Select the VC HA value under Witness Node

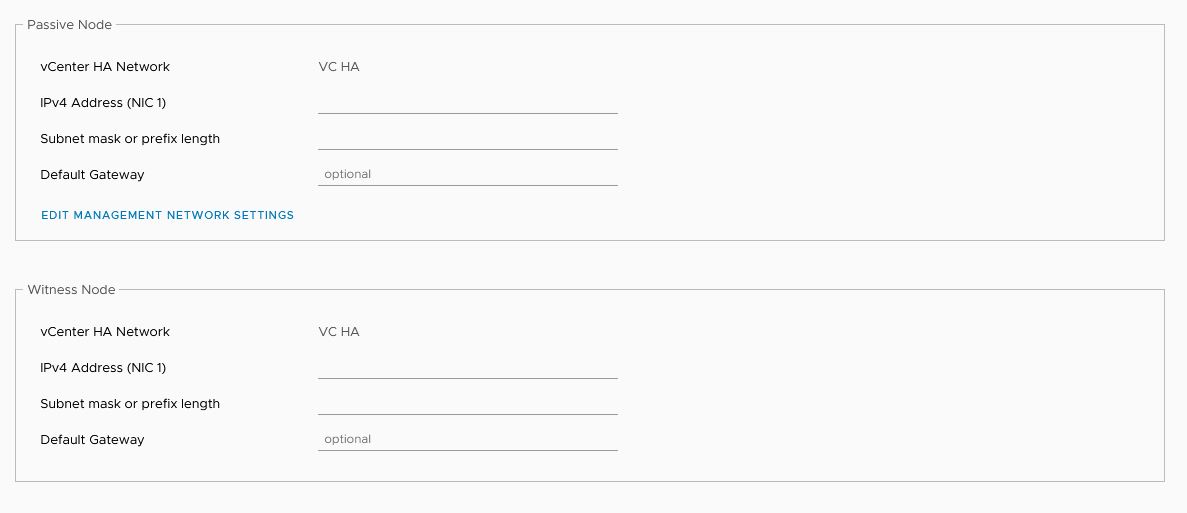click(x=339, y=331)
